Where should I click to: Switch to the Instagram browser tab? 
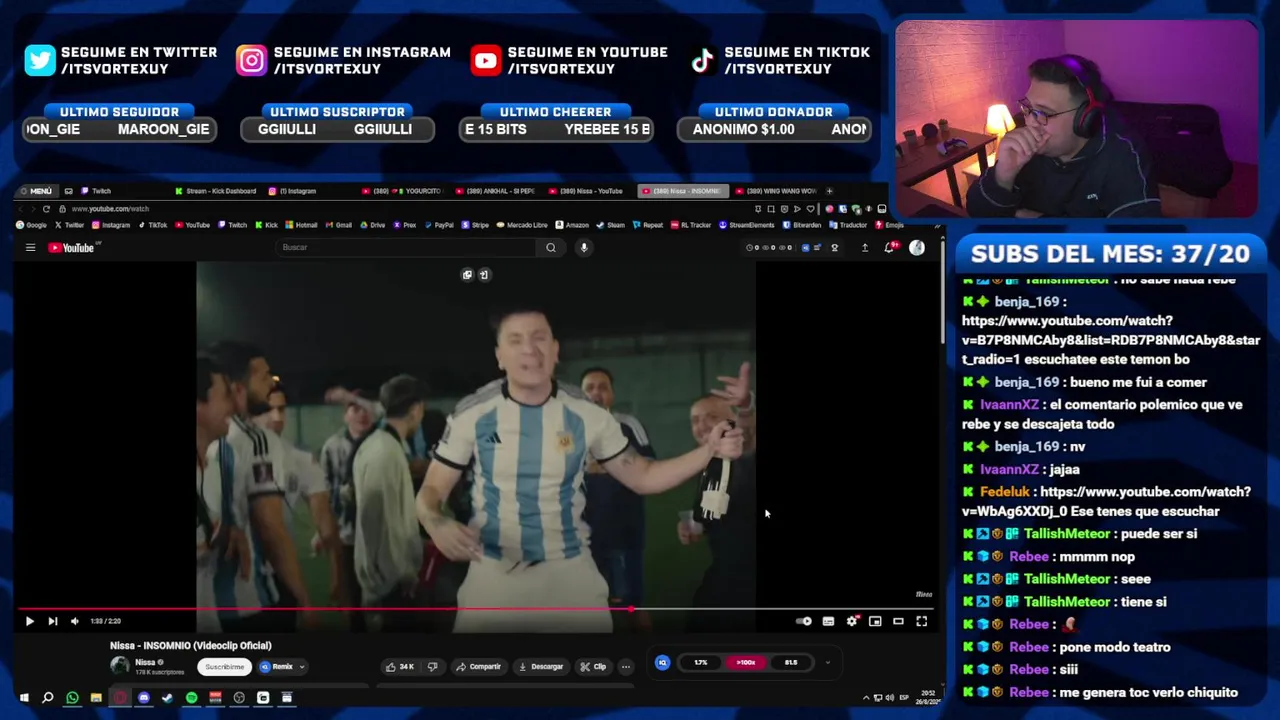point(310,191)
